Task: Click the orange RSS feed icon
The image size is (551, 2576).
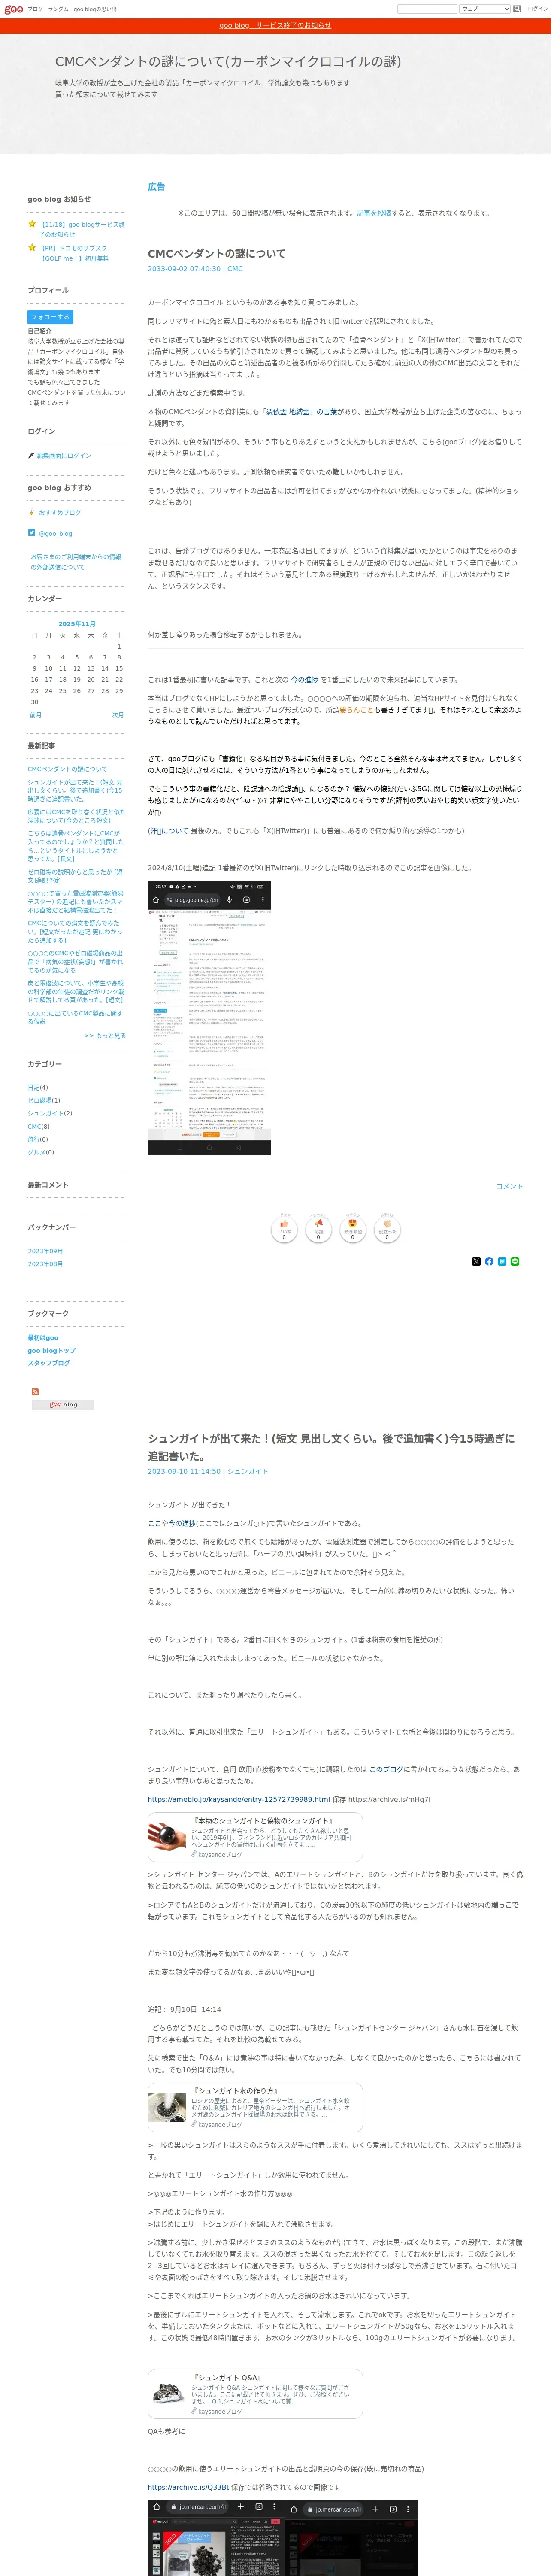Action: 35,1392
